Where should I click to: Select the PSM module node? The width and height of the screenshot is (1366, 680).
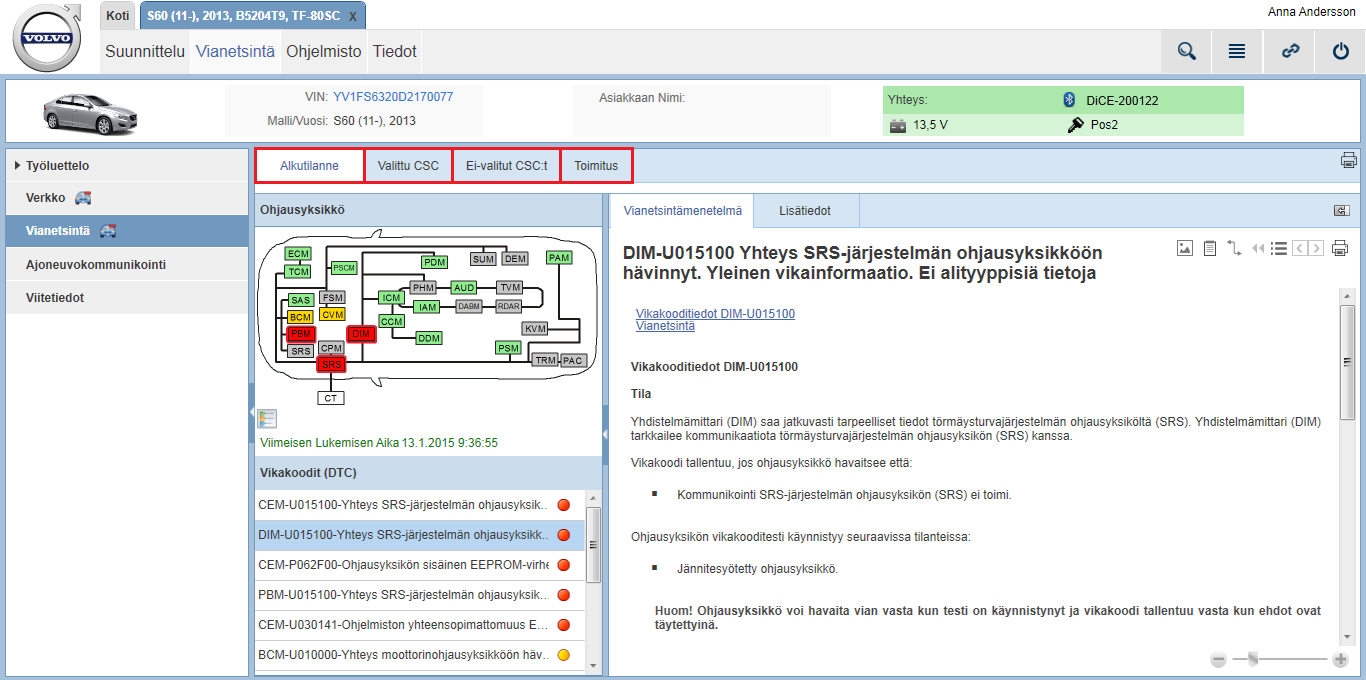508,348
